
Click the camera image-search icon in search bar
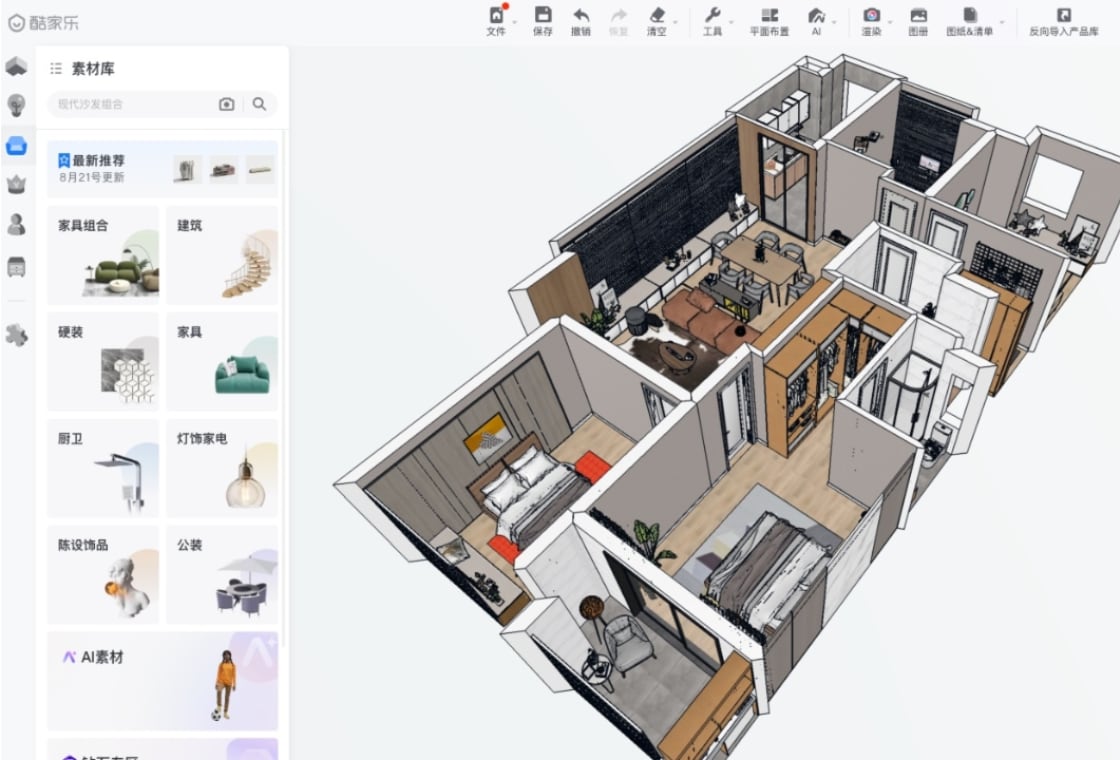tap(226, 104)
